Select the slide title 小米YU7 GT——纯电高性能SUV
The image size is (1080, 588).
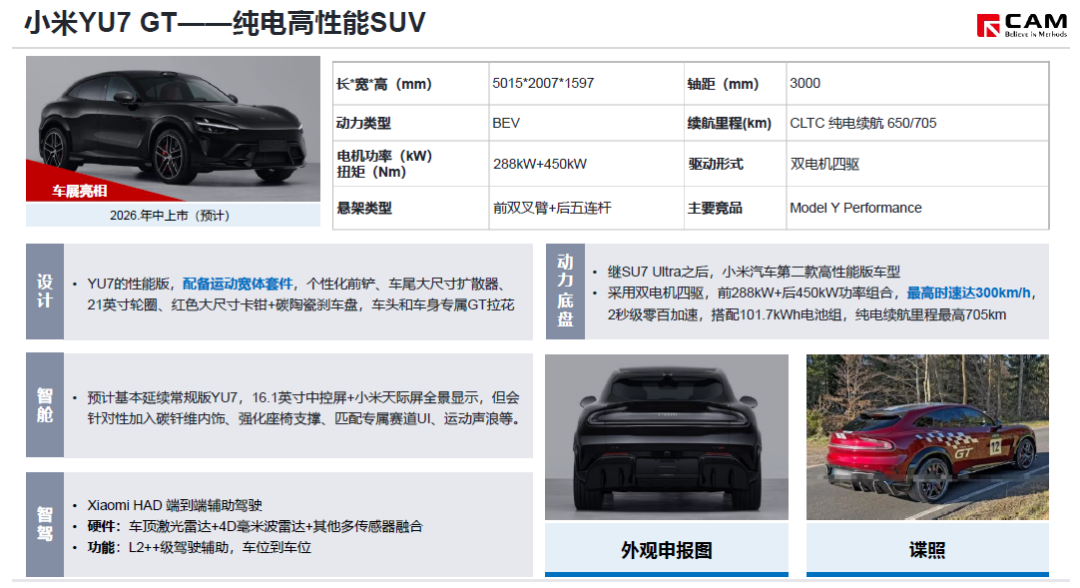click(x=225, y=23)
